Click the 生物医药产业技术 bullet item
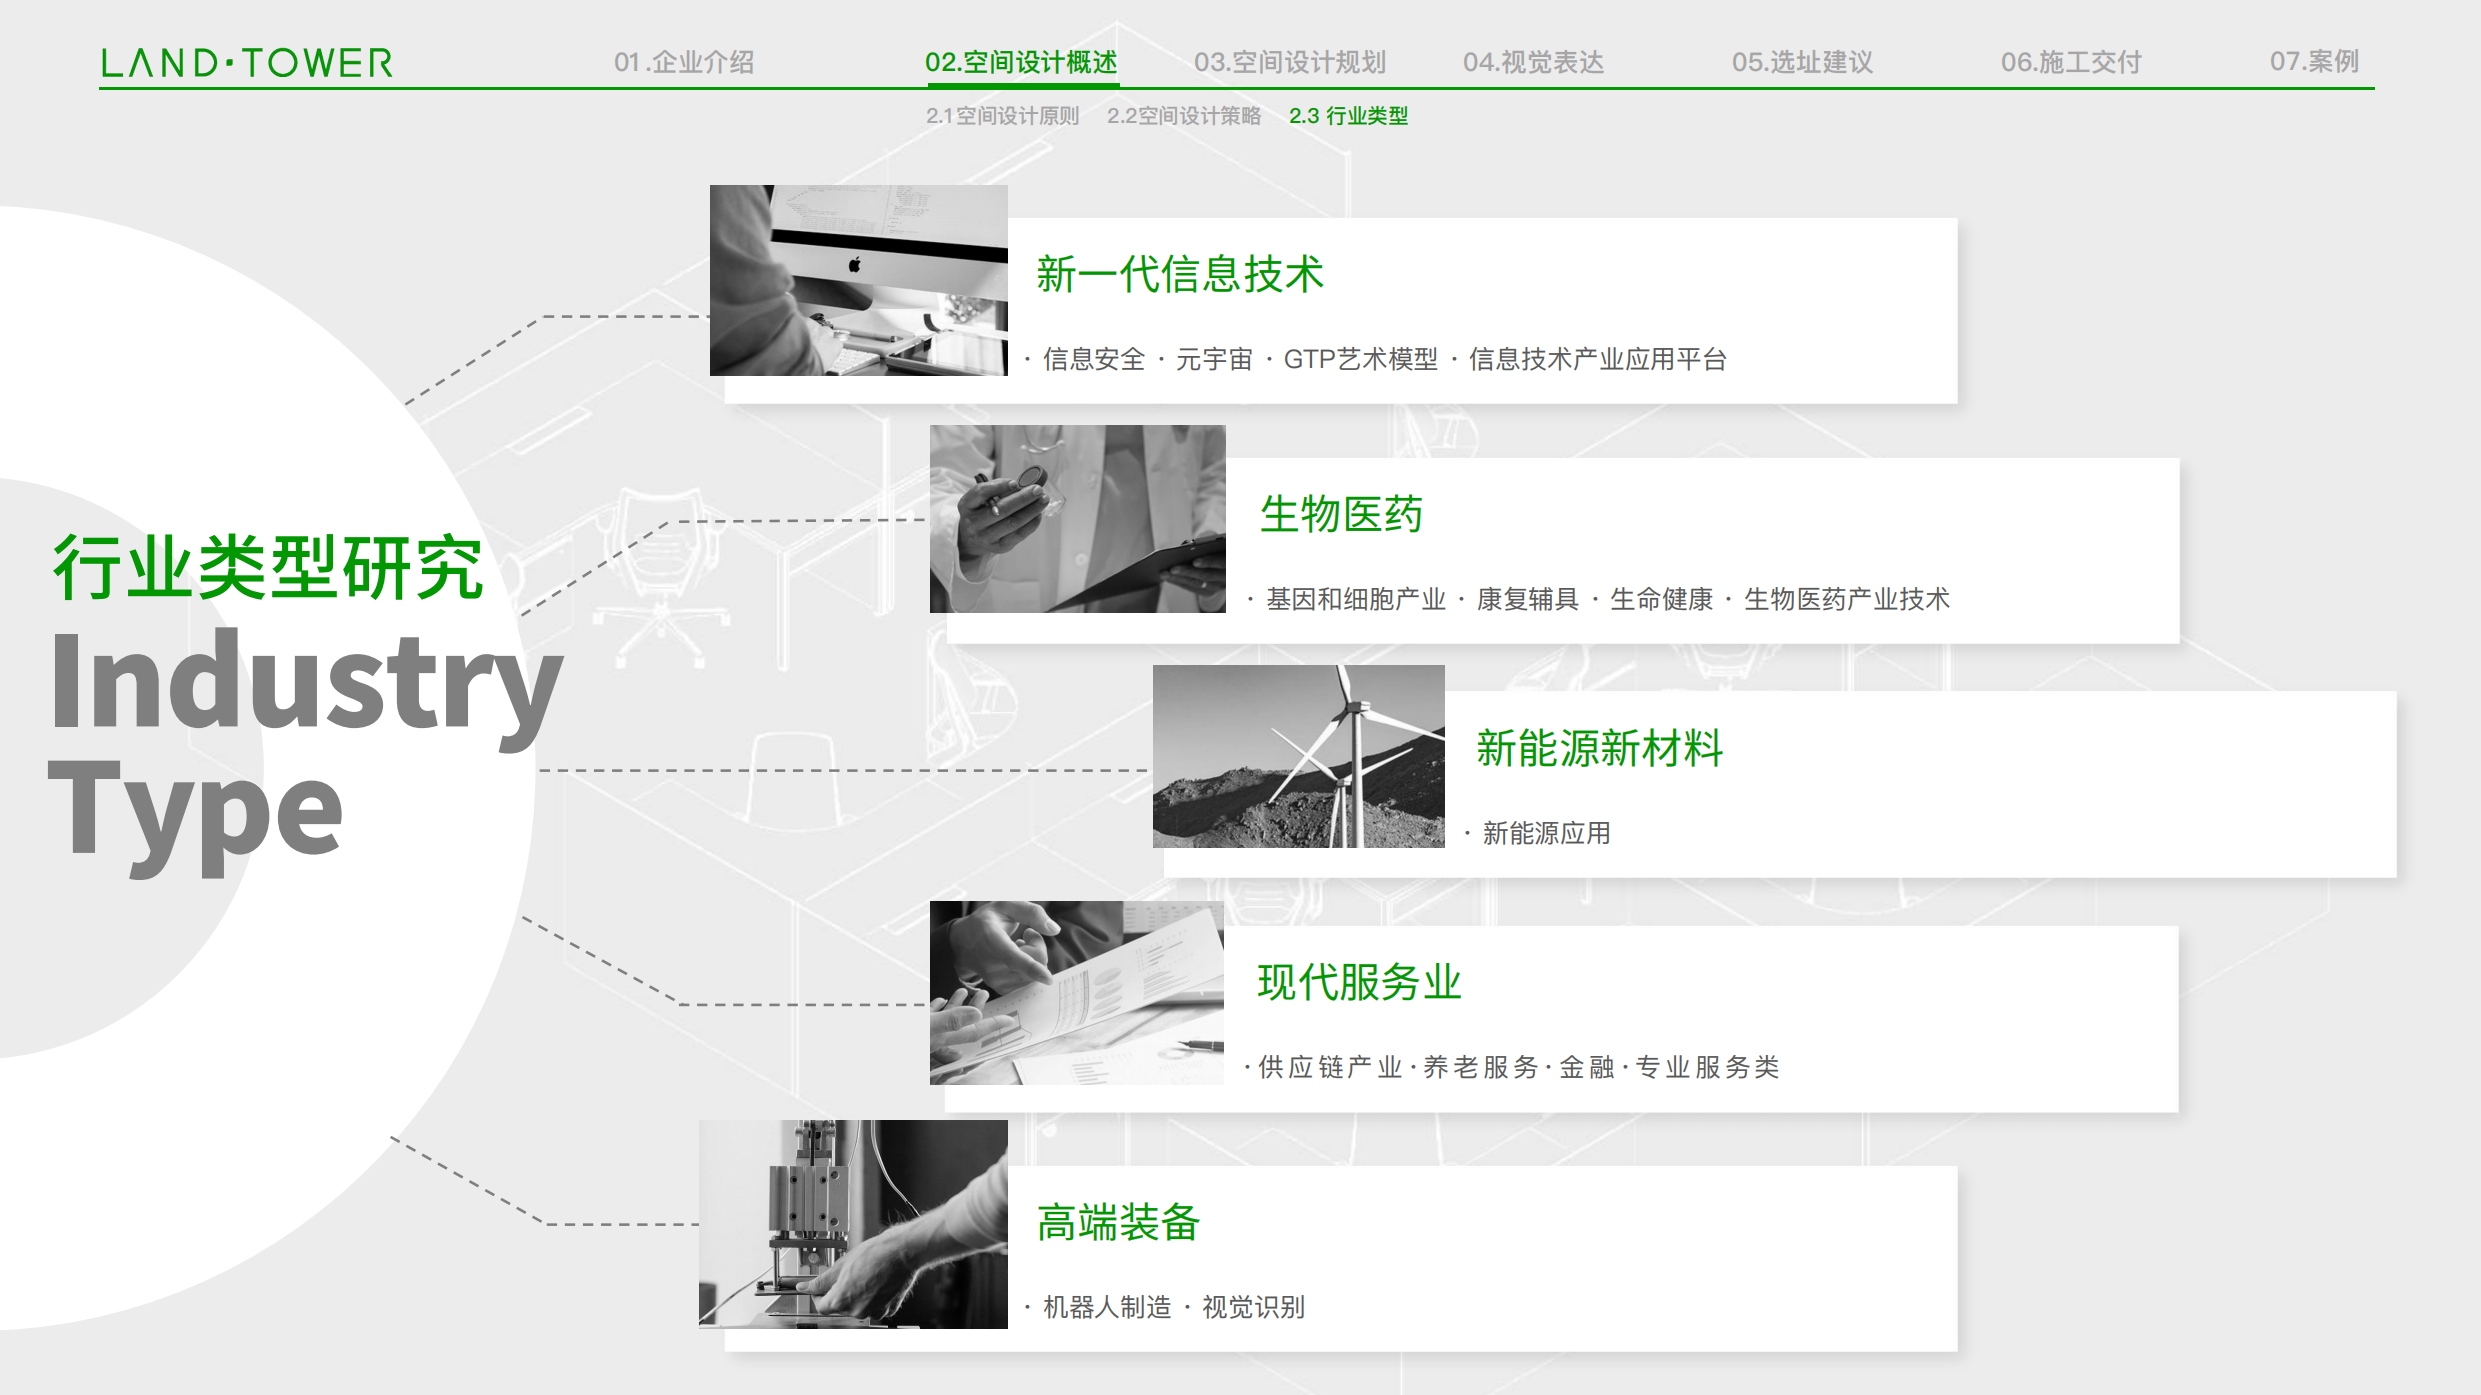This screenshot has height=1395, width=2481. point(1847,599)
